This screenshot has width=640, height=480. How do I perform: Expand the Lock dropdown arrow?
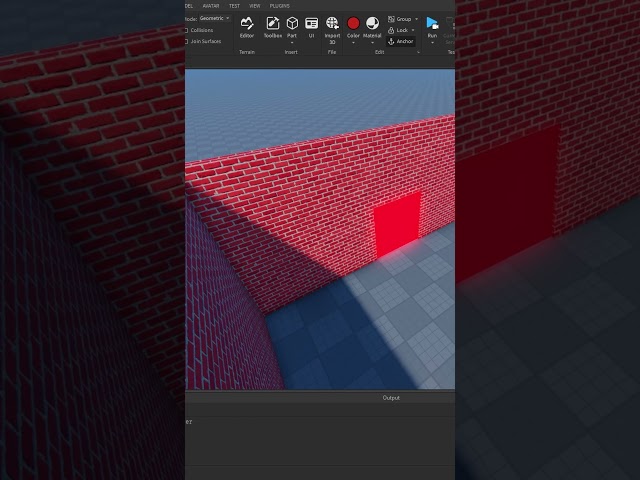click(x=413, y=30)
